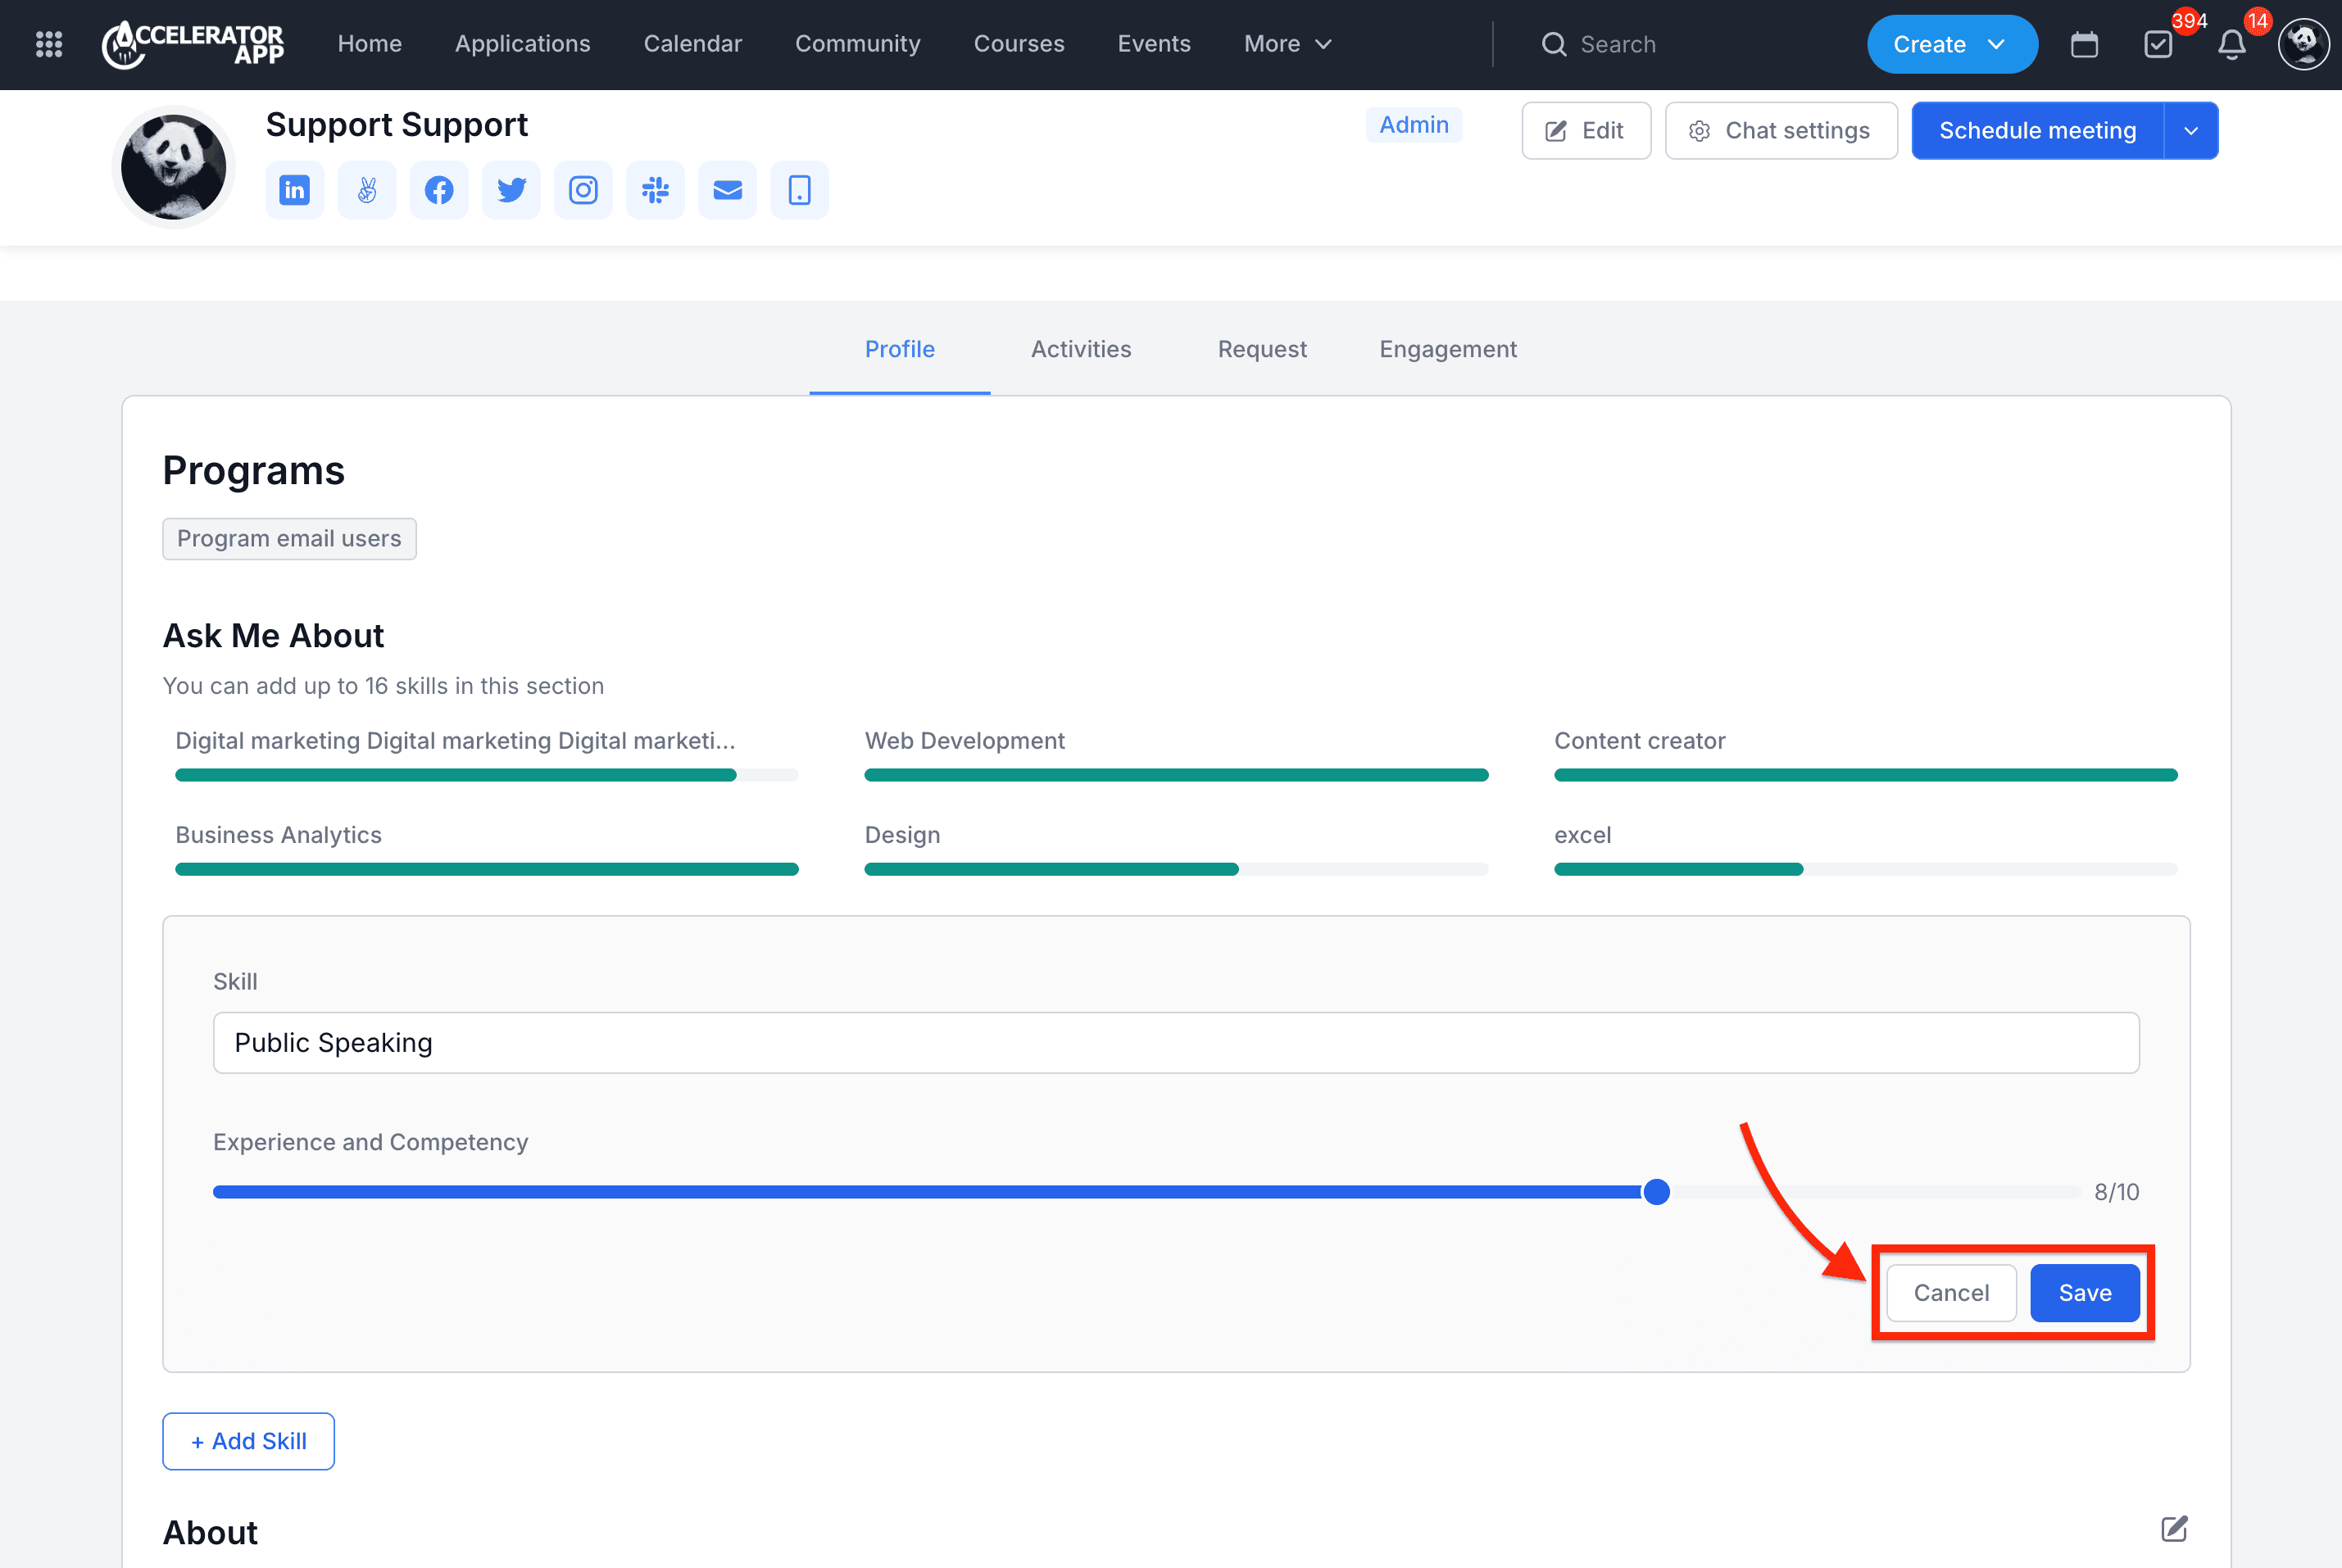Click the envelope email icon

tap(727, 190)
